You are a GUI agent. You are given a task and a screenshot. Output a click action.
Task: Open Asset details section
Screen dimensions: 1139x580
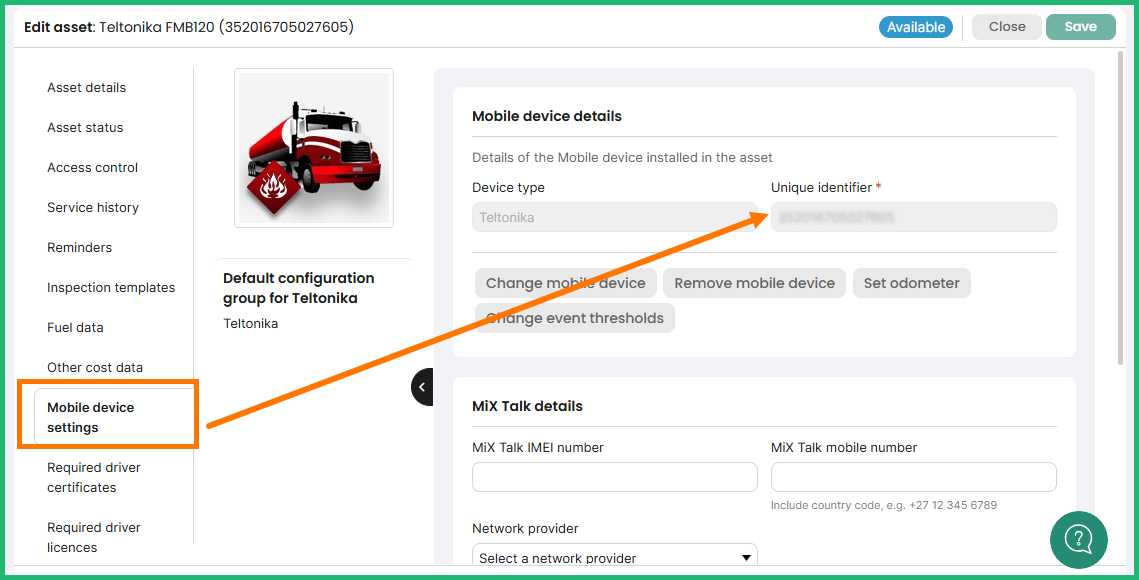click(87, 88)
